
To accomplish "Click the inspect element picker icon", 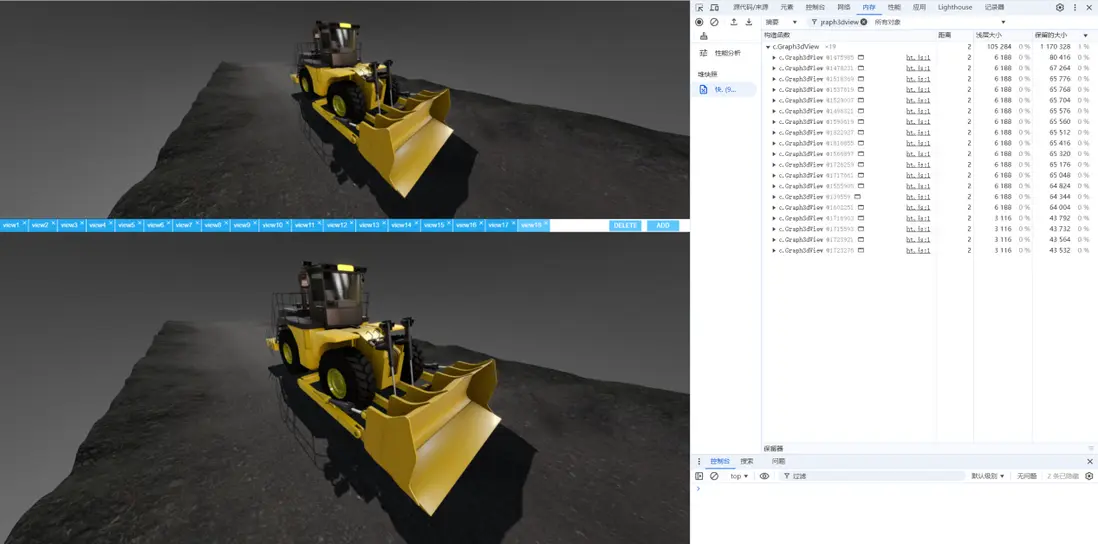I will click(700, 8).
